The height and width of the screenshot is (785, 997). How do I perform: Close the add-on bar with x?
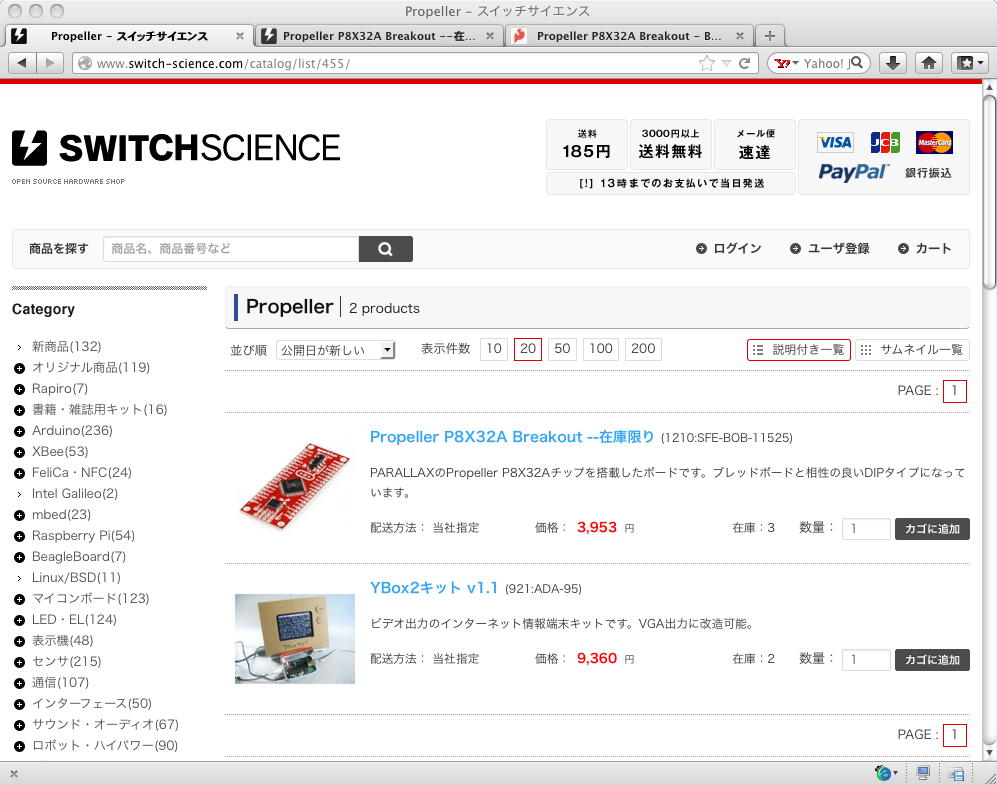click(x=14, y=774)
